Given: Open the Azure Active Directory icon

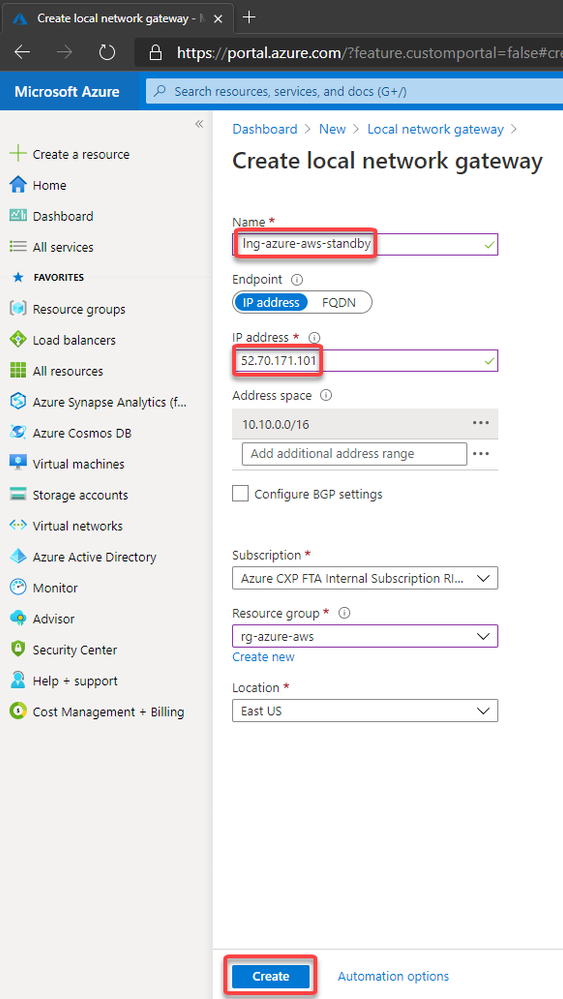Looking at the screenshot, I should (x=18, y=556).
